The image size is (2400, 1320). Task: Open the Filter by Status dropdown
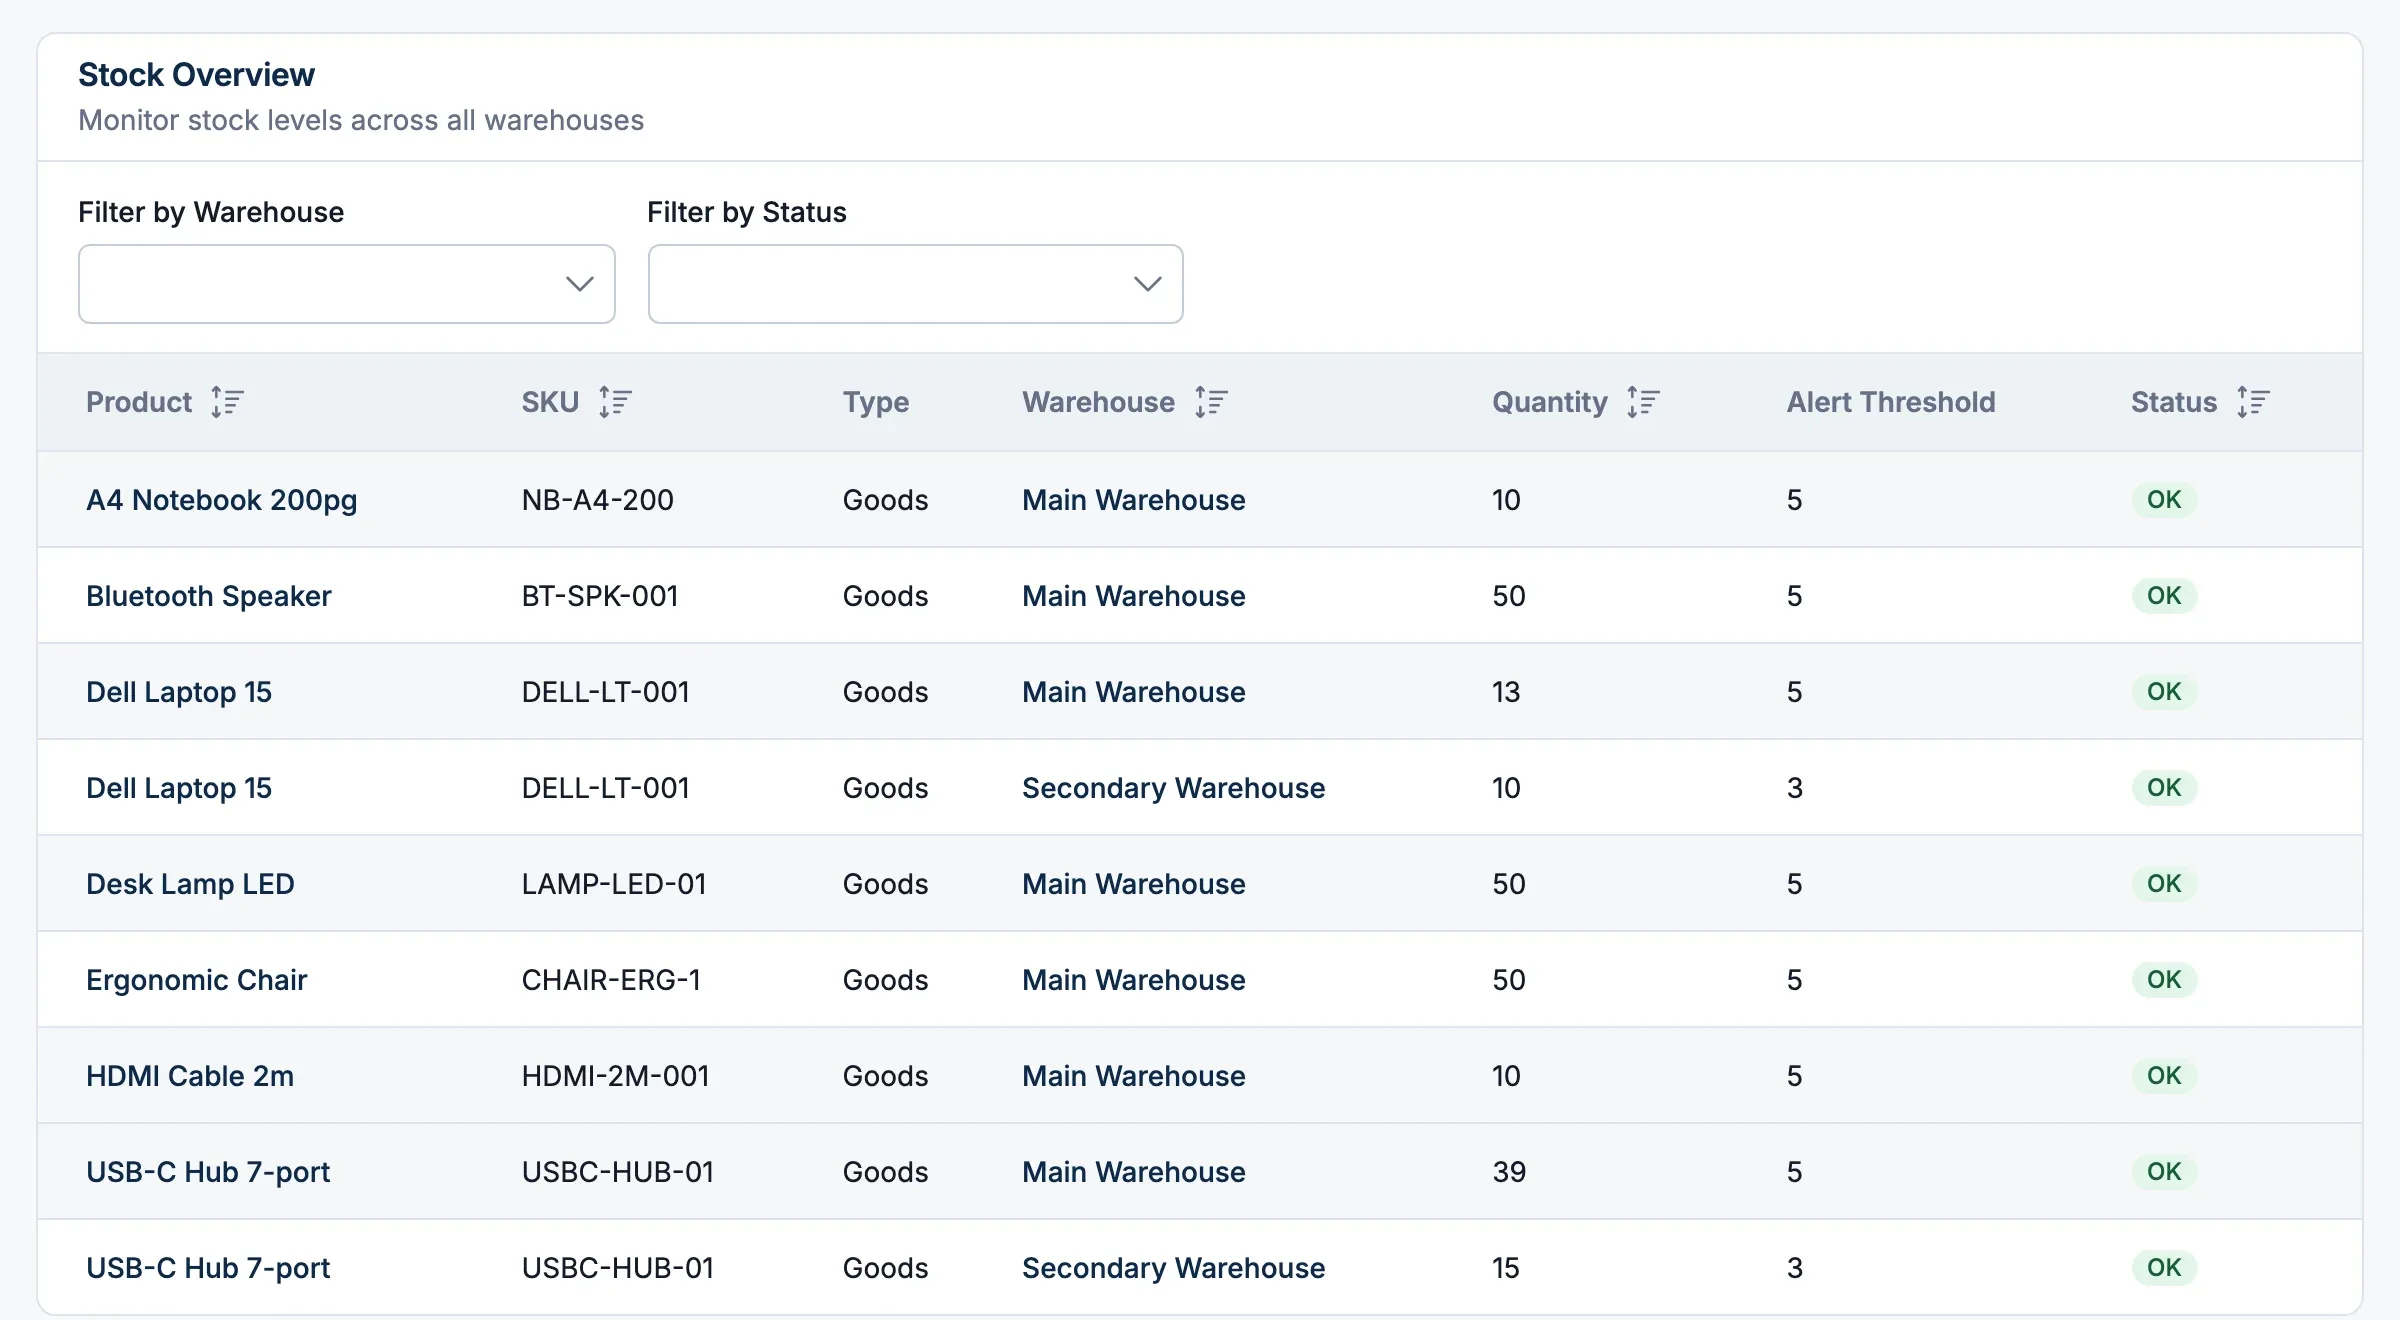[x=915, y=284]
